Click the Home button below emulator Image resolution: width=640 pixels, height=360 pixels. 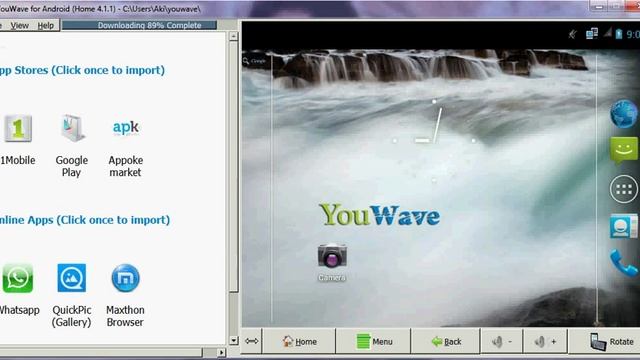pos(299,341)
